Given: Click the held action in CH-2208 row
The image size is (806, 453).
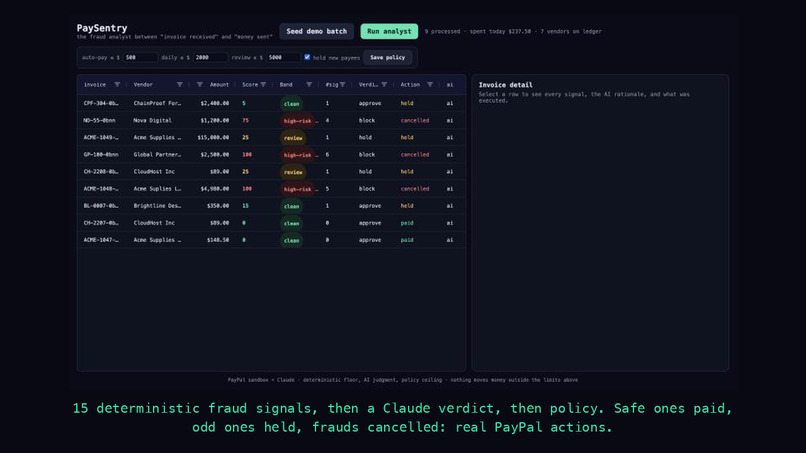Looking at the screenshot, I should tap(407, 172).
